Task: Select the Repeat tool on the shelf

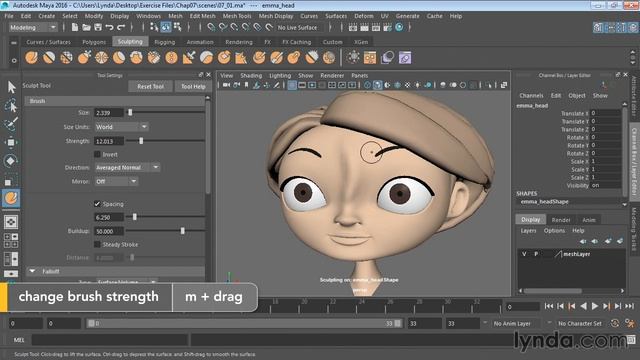Action: [171, 58]
